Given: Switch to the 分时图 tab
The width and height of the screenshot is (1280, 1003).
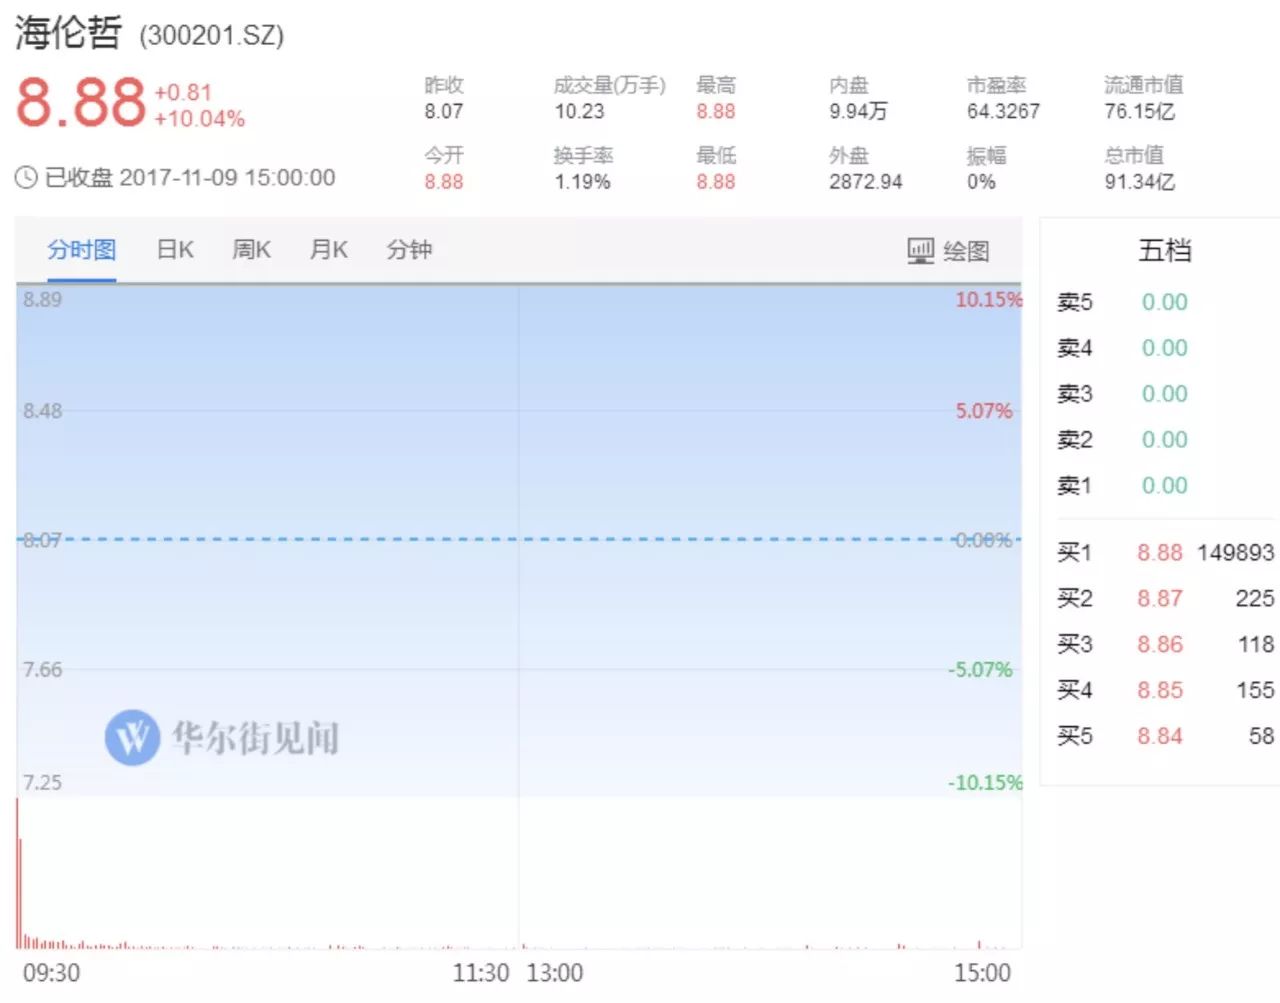Looking at the screenshot, I should [81, 250].
